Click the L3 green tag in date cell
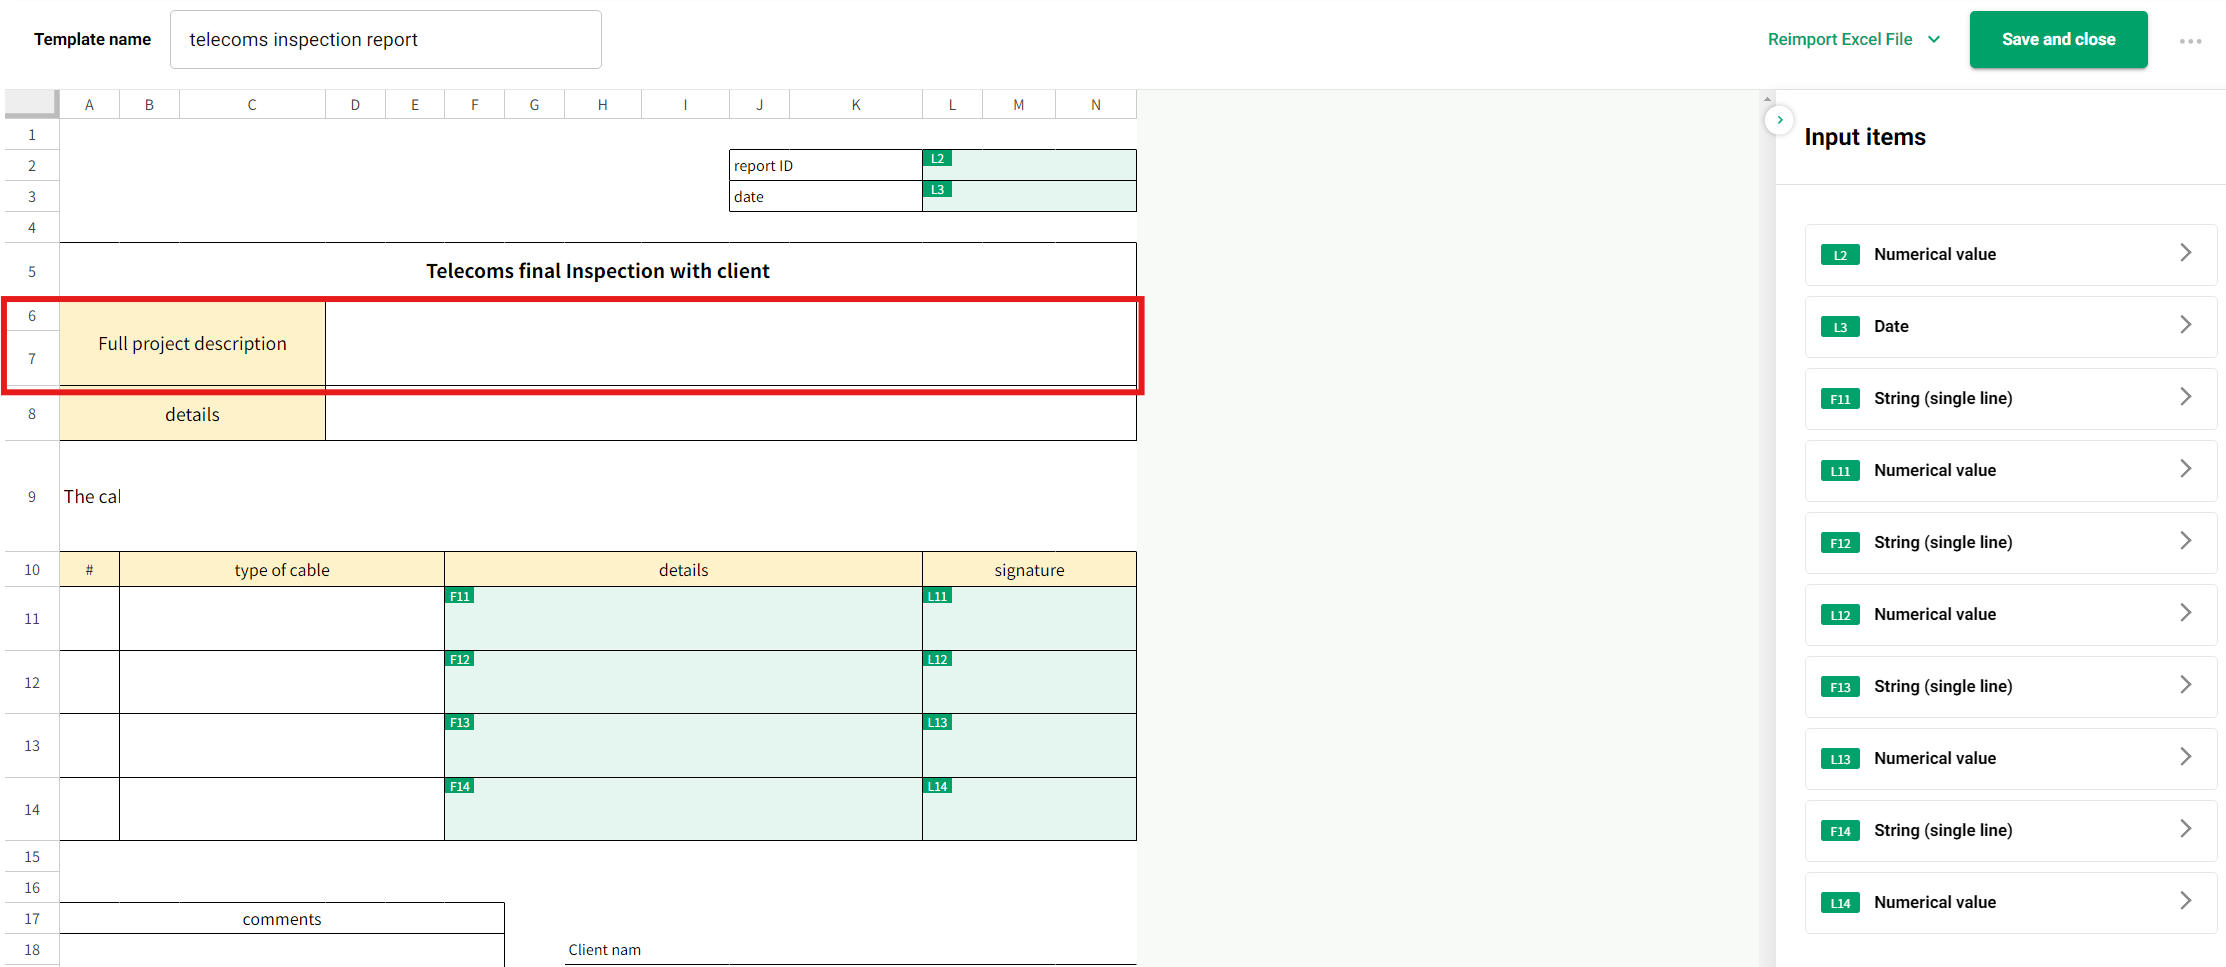 (937, 190)
